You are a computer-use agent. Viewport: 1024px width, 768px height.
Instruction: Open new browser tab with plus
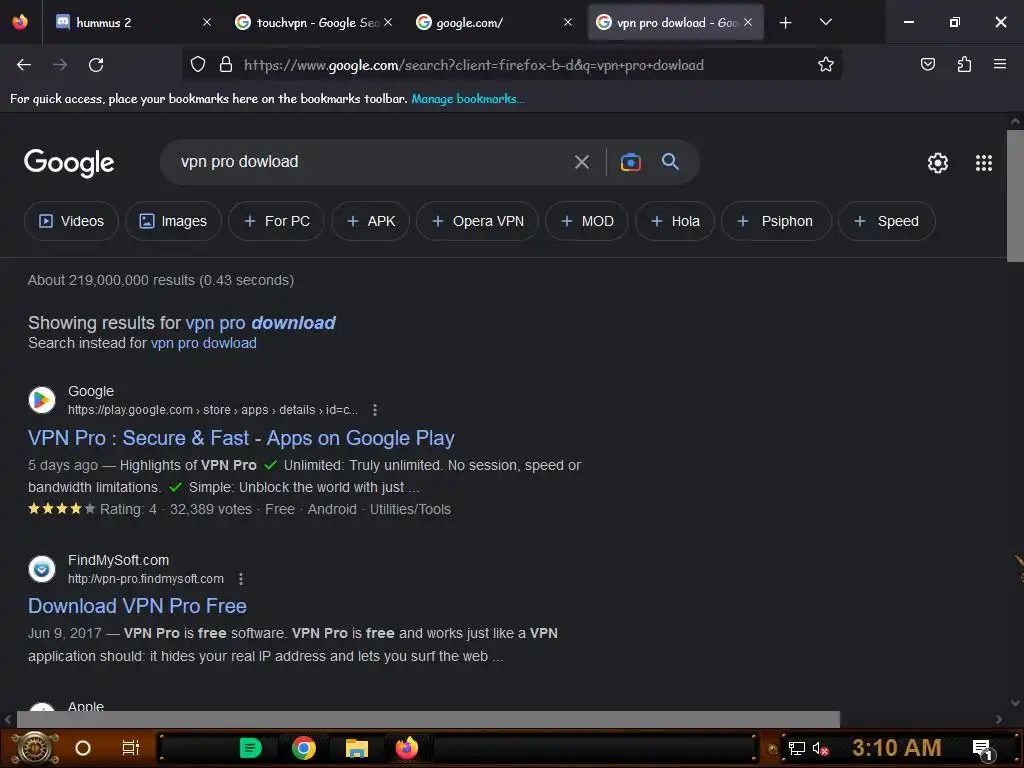click(x=785, y=23)
